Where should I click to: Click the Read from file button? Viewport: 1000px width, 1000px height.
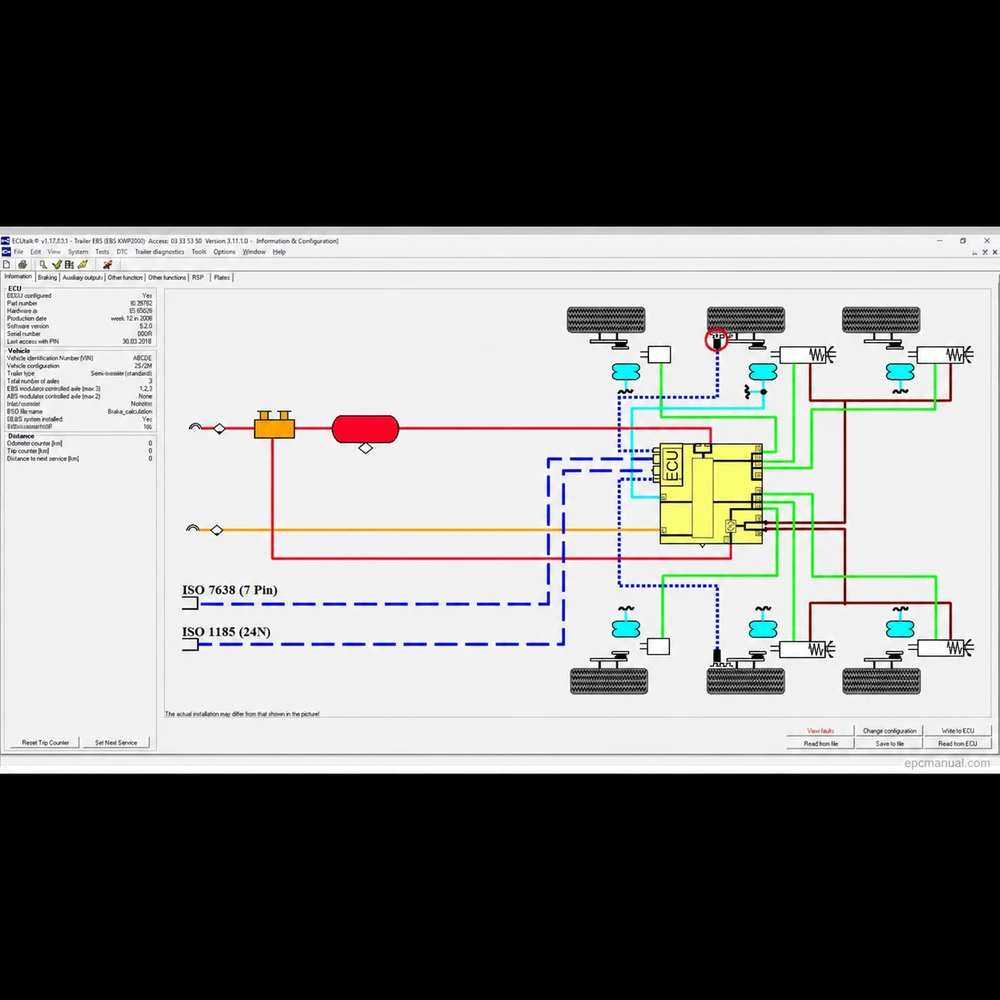(820, 744)
